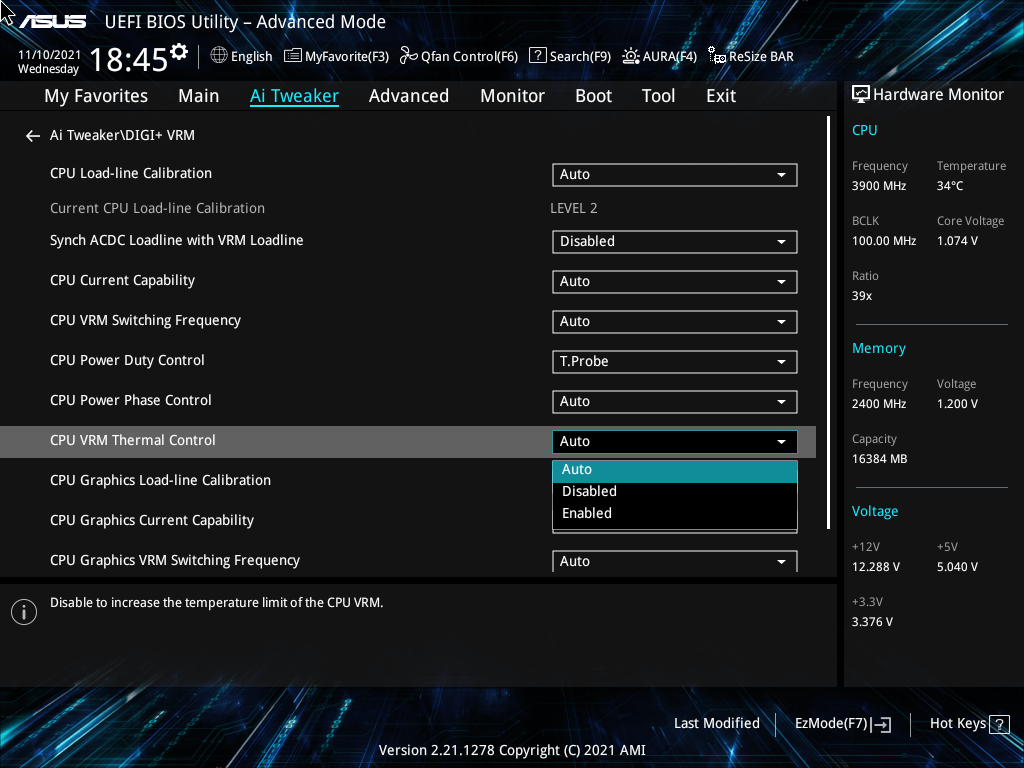The image size is (1024, 768).
Task: Click the info icon beside help text
Action: click(24, 612)
